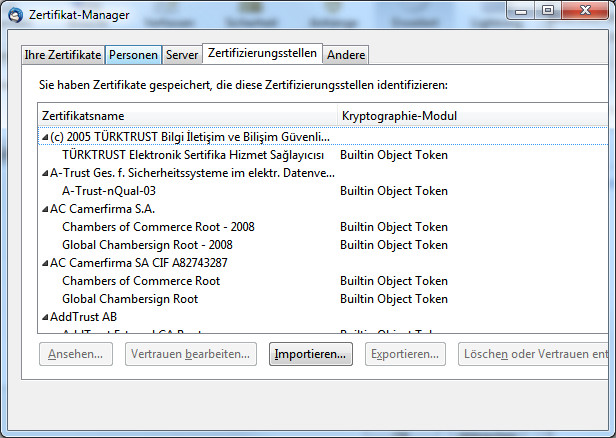Image resolution: width=616 pixels, height=438 pixels.
Task: Click the Exportieren... button
Action: coord(405,354)
